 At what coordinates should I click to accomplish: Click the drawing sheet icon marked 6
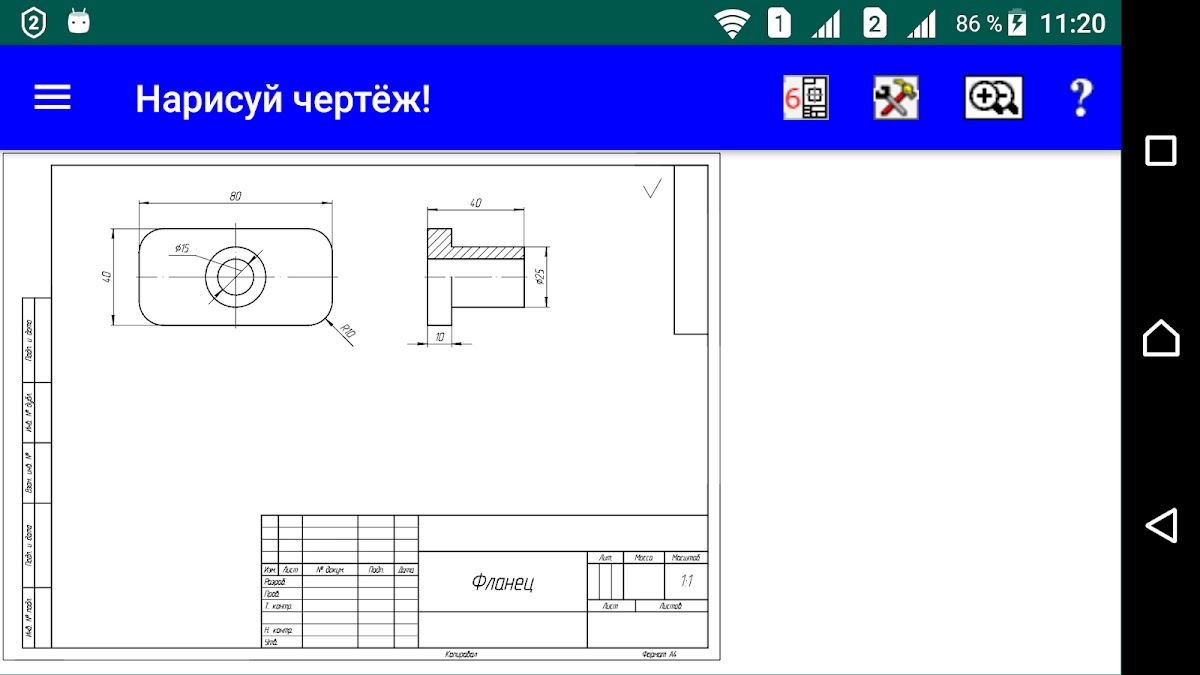pyautogui.click(x=806, y=98)
